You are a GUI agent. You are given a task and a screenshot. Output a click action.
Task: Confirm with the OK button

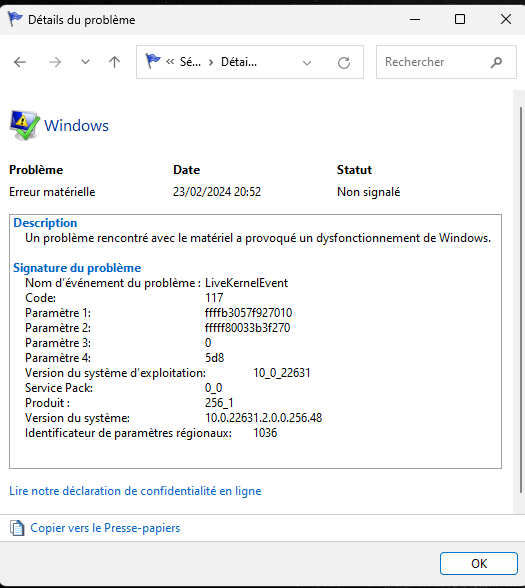click(479, 563)
